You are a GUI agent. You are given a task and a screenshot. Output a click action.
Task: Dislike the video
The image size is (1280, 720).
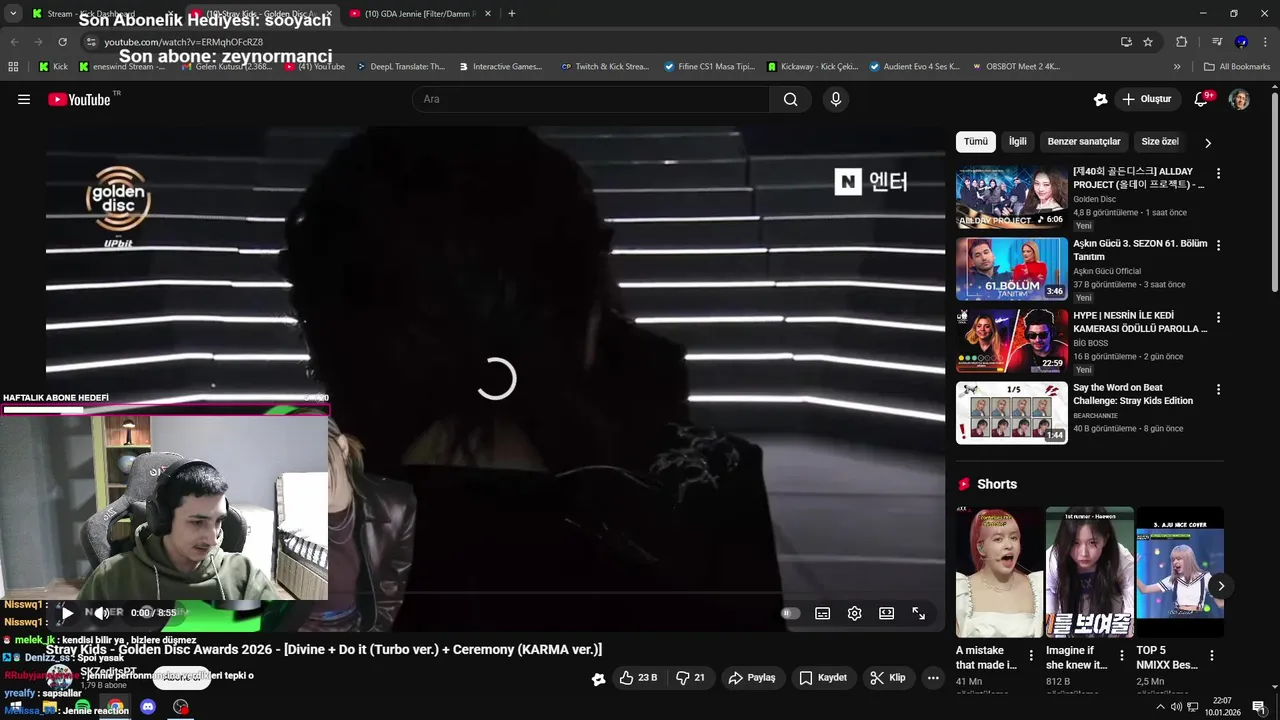click(x=690, y=677)
